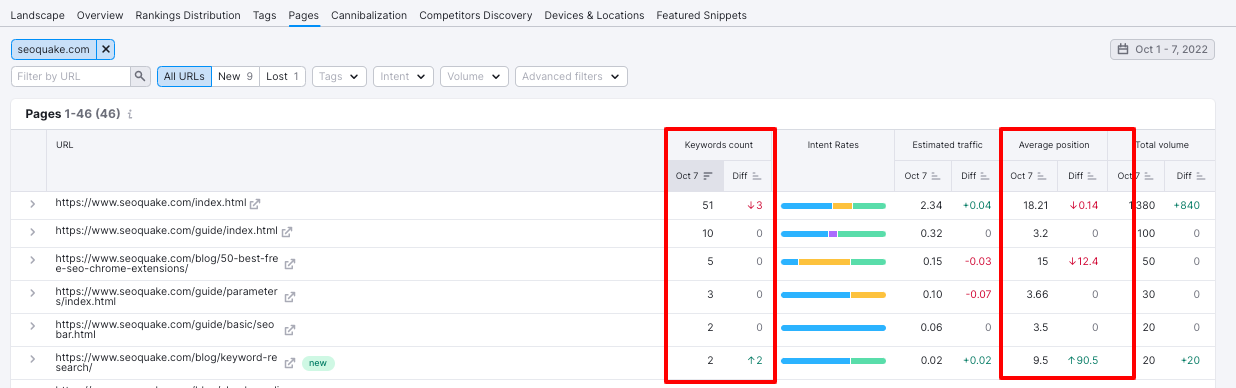Sort Total volume by Diff
Screen dimensions: 1236x388
tap(1190, 176)
